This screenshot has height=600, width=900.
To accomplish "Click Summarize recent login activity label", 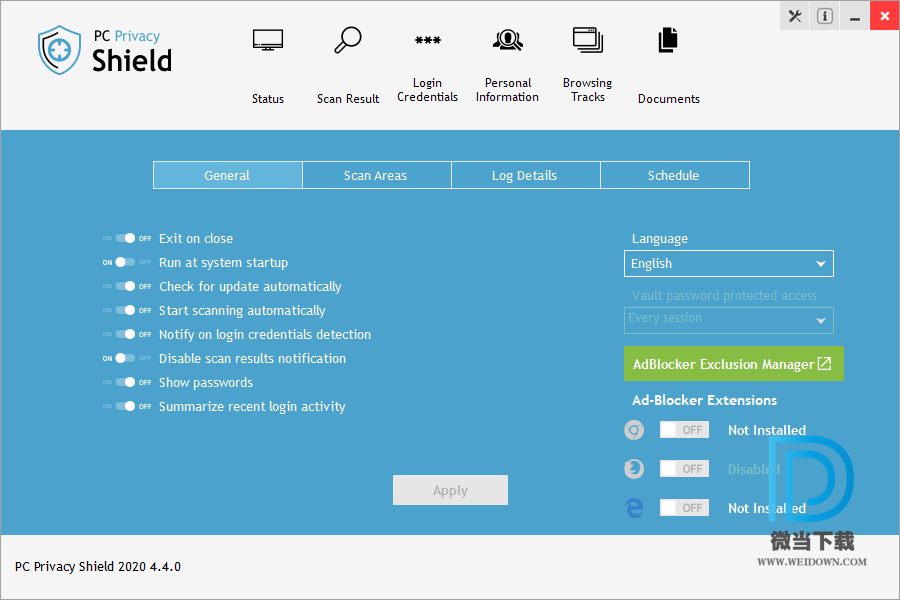I will coord(252,407).
